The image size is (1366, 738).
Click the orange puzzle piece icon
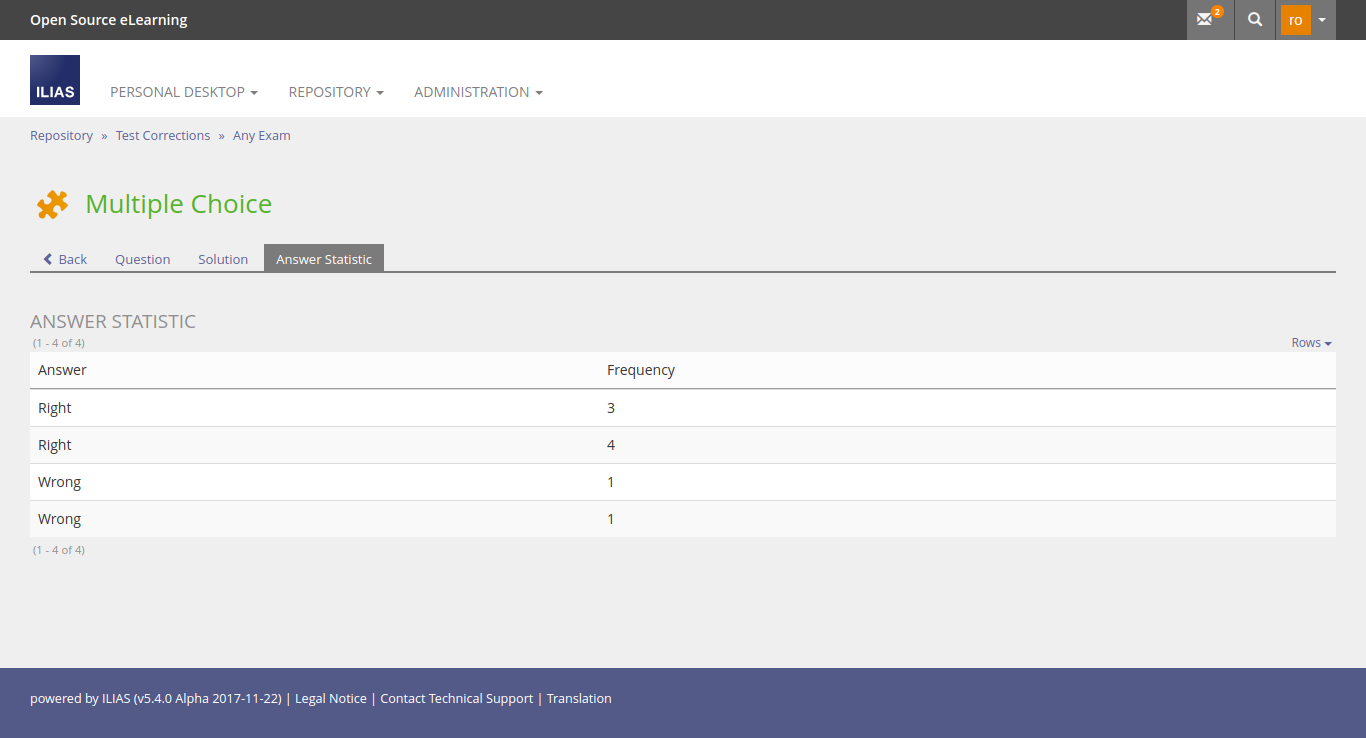coord(52,204)
